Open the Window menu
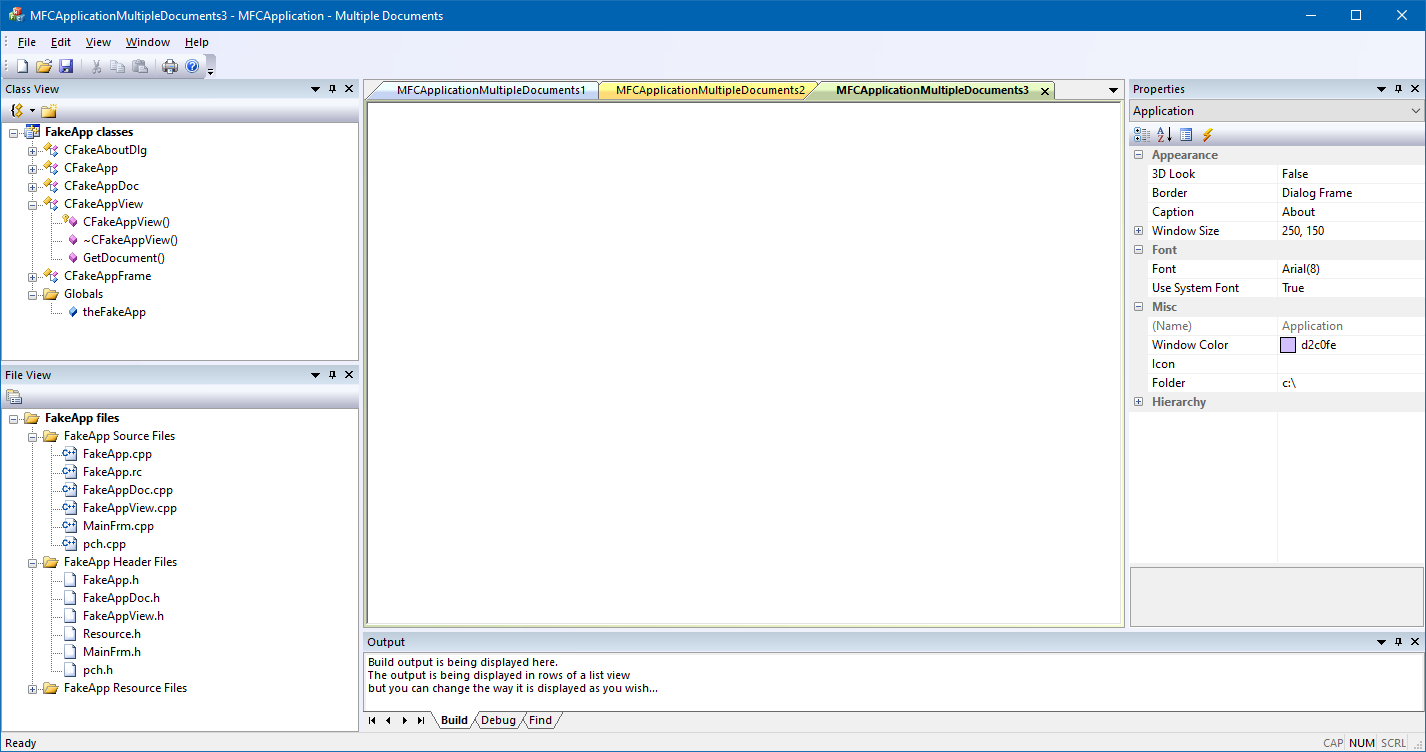 tap(147, 42)
